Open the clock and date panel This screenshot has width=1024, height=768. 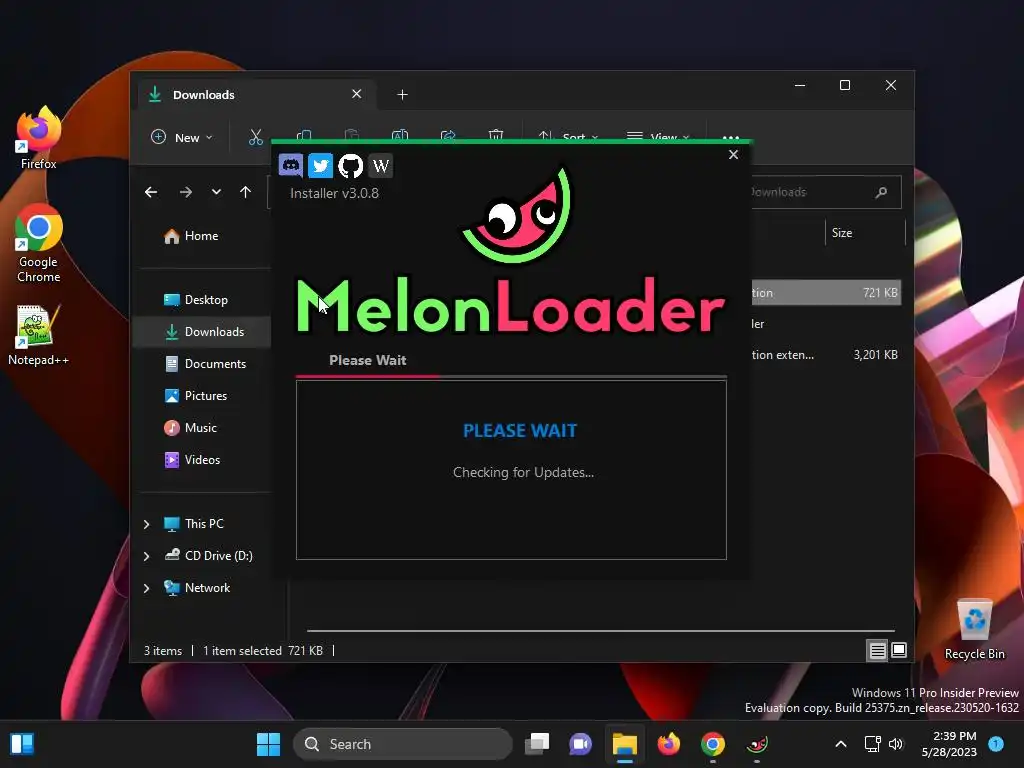(x=949, y=744)
